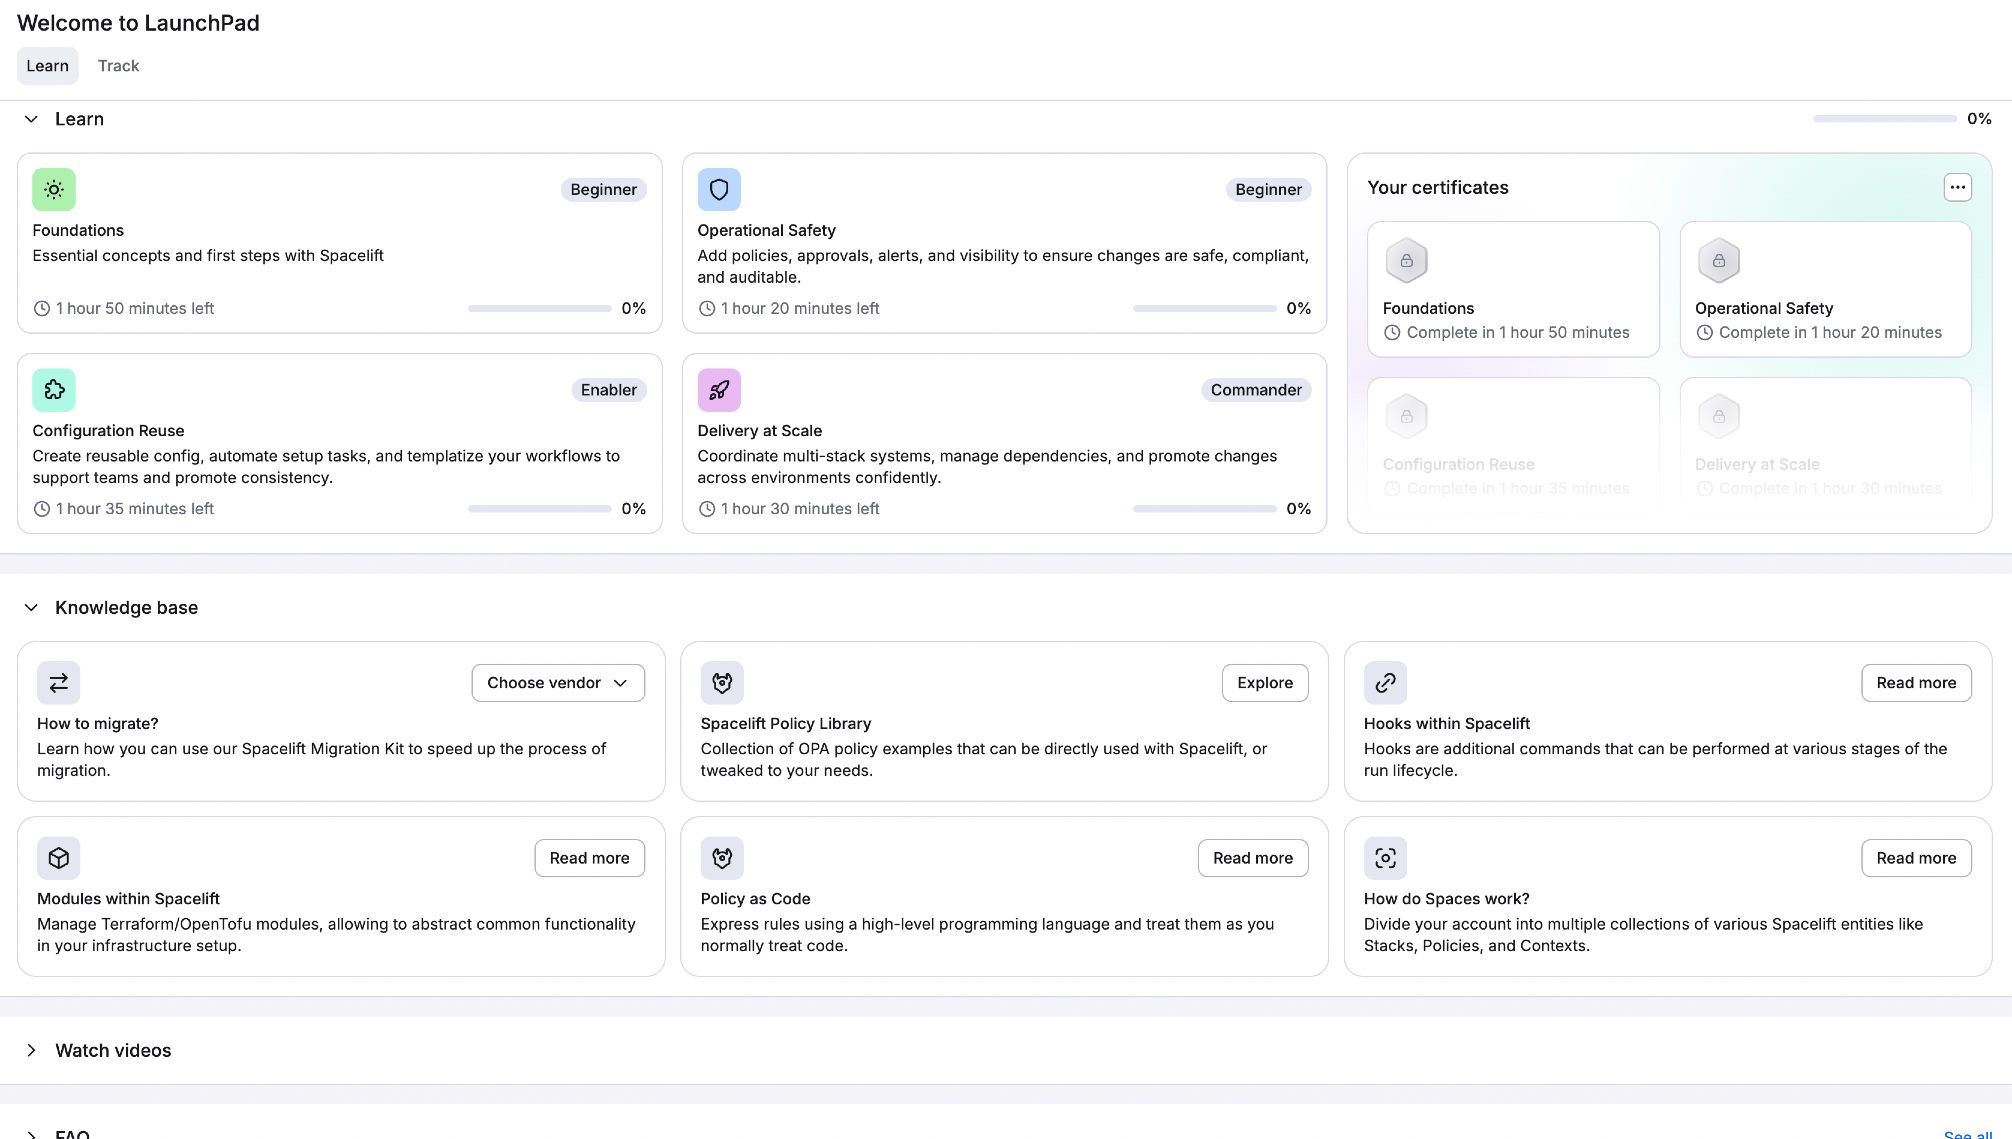Click Read more for How do Spaces work
2012x1139 pixels.
click(1916, 858)
